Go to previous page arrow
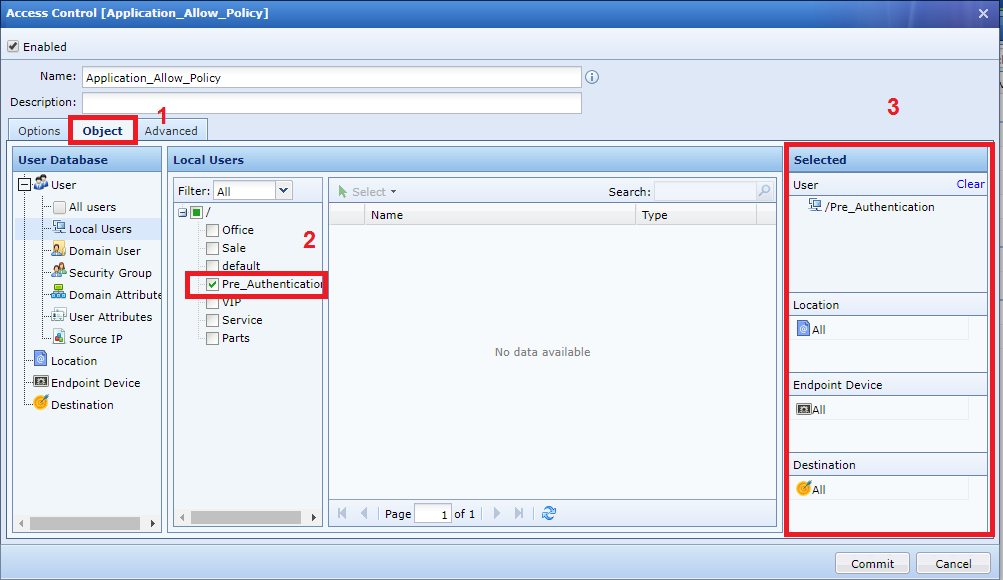 tap(364, 513)
